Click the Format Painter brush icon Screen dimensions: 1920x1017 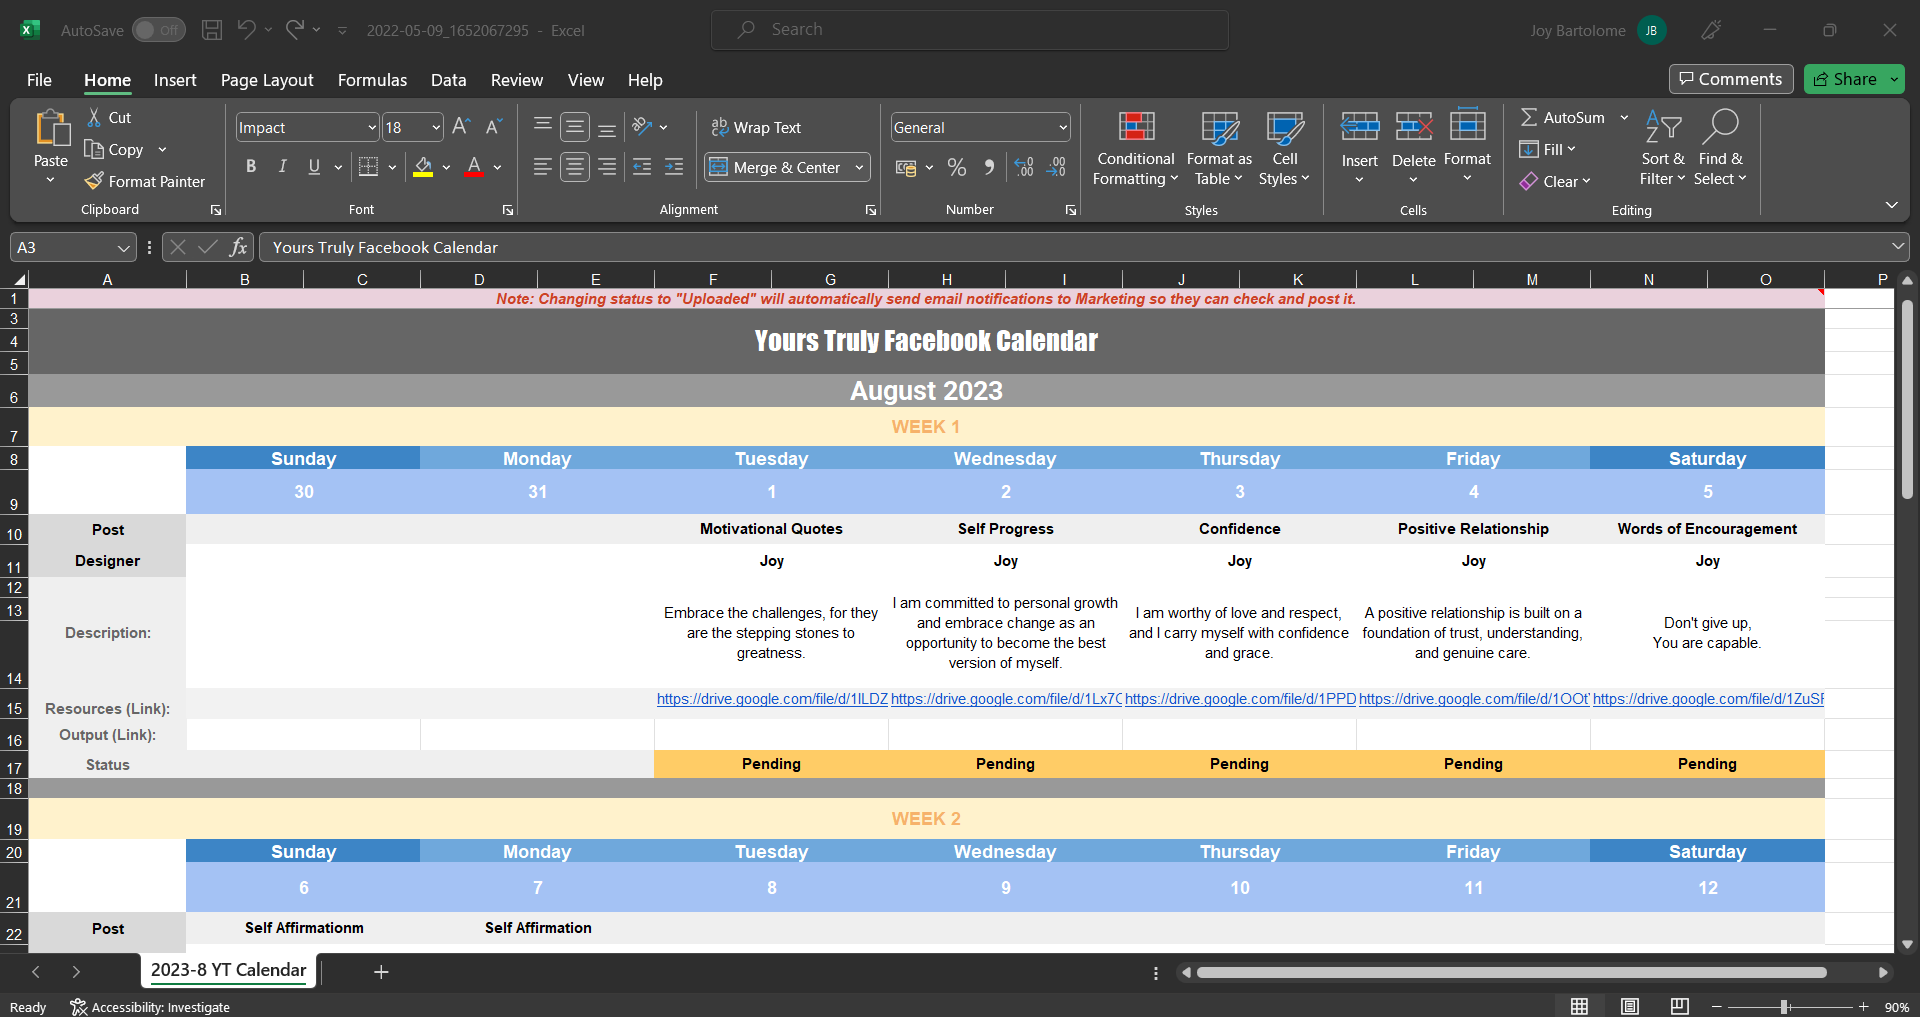point(94,181)
